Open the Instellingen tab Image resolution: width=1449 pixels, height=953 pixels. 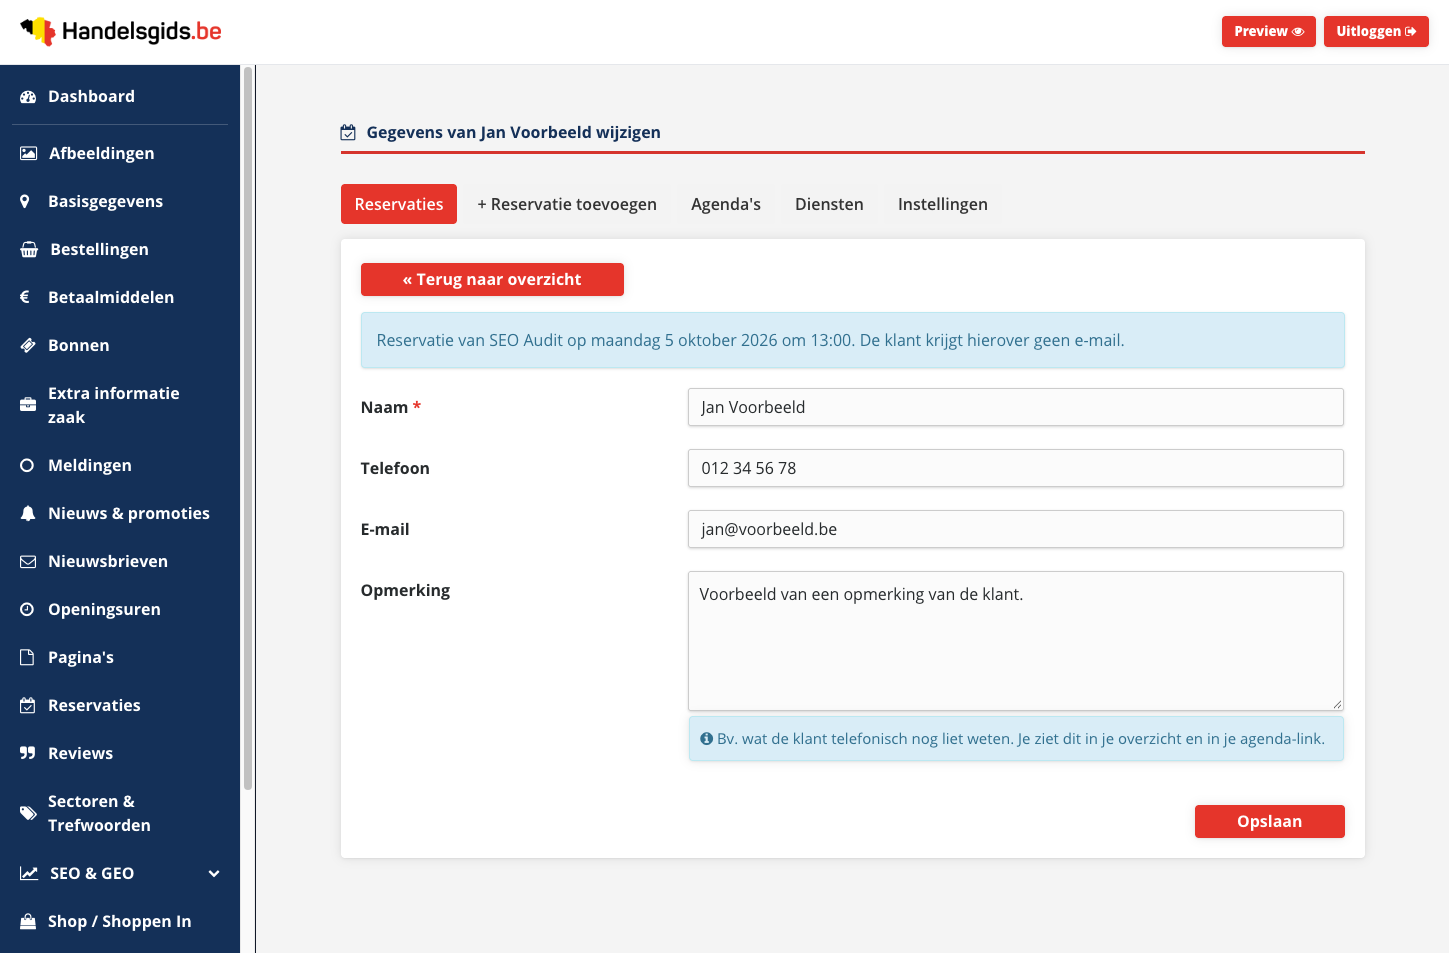[x=943, y=204]
